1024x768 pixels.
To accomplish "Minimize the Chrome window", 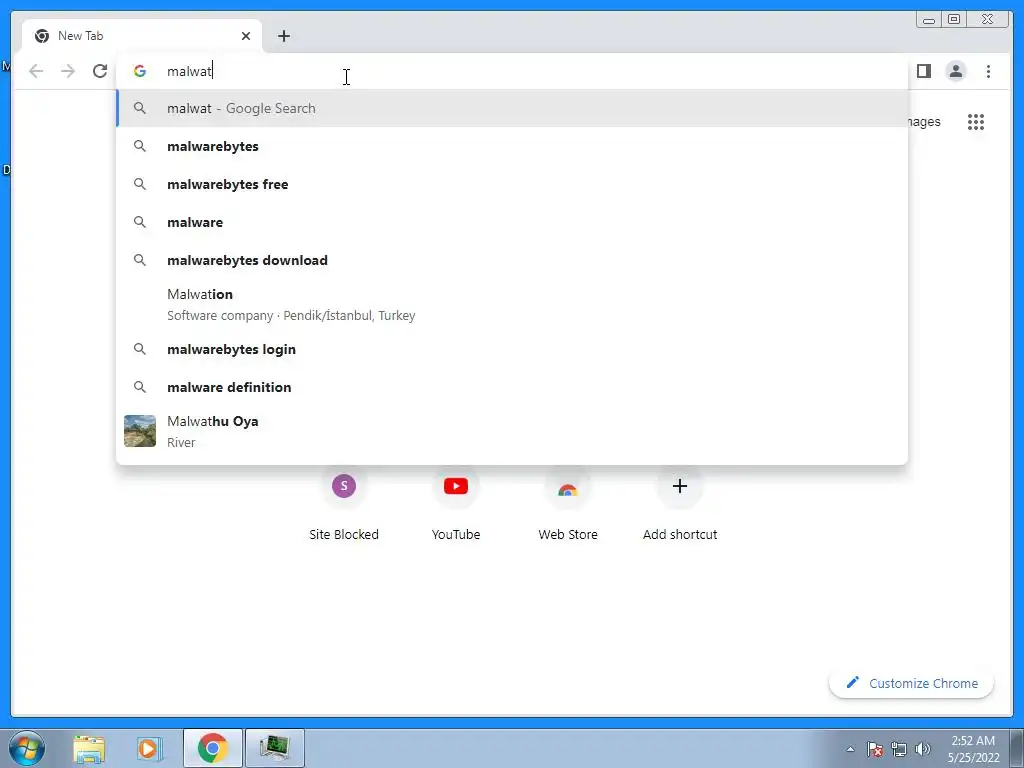I will click(929, 20).
